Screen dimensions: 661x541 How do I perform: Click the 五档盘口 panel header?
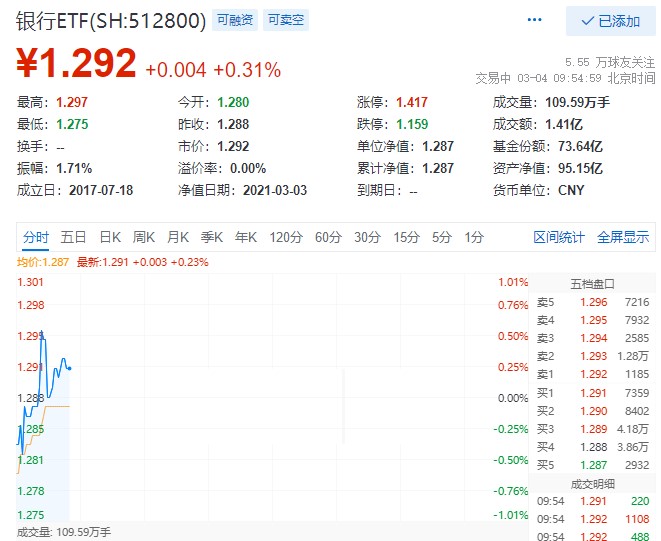click(x=592, y=284)
